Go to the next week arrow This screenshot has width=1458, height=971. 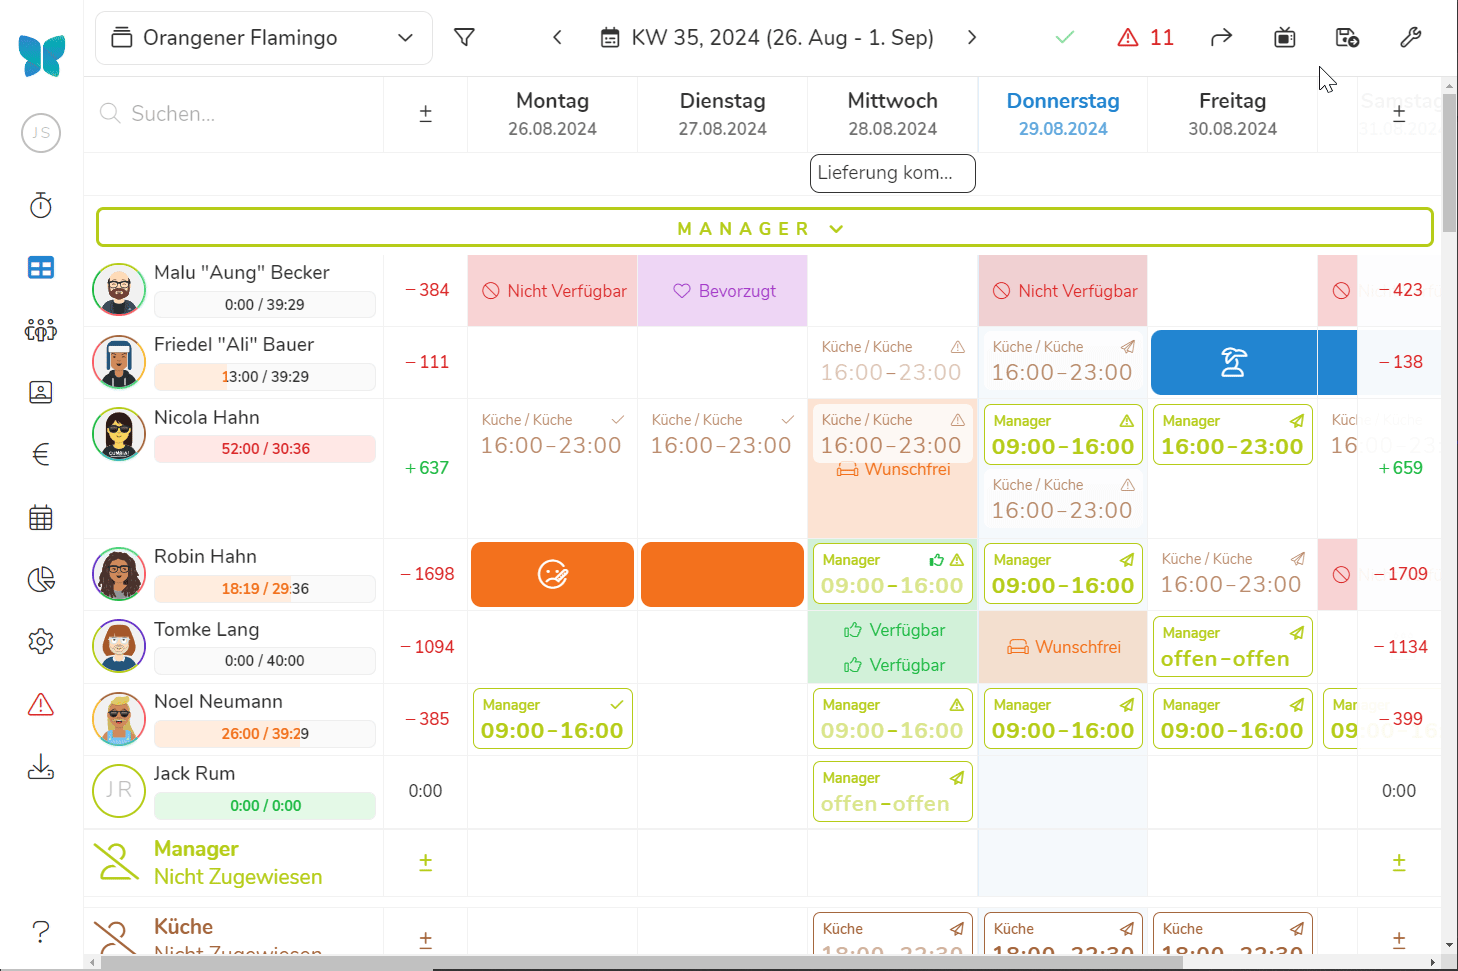pos(972,38)
